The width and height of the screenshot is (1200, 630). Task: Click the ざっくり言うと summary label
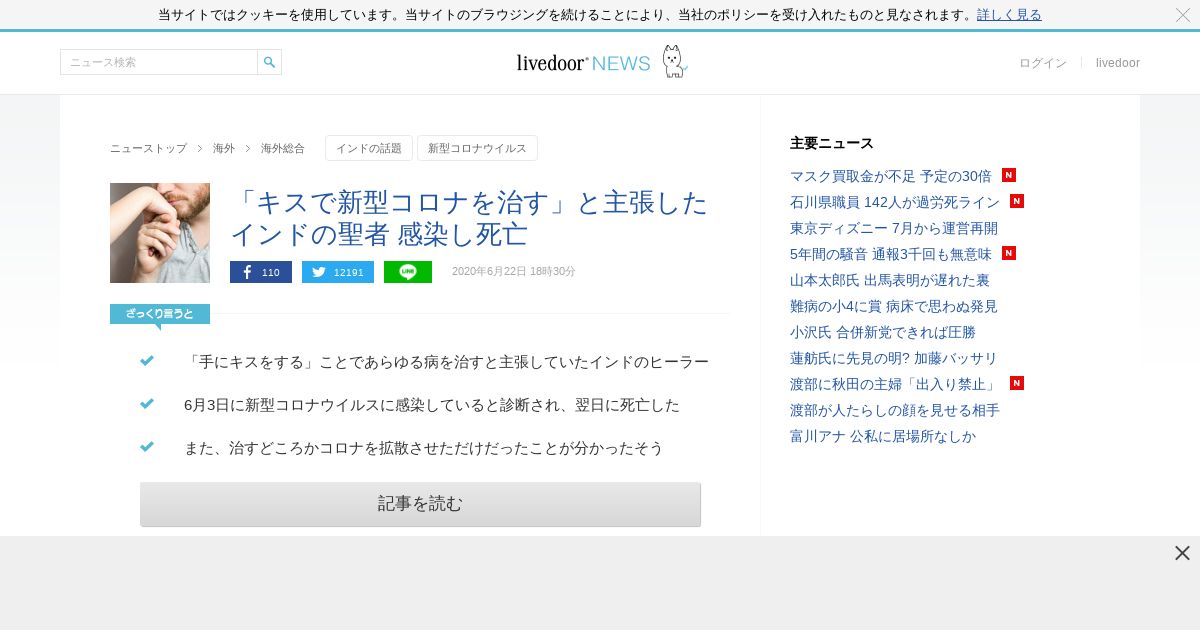click(160, 314)
